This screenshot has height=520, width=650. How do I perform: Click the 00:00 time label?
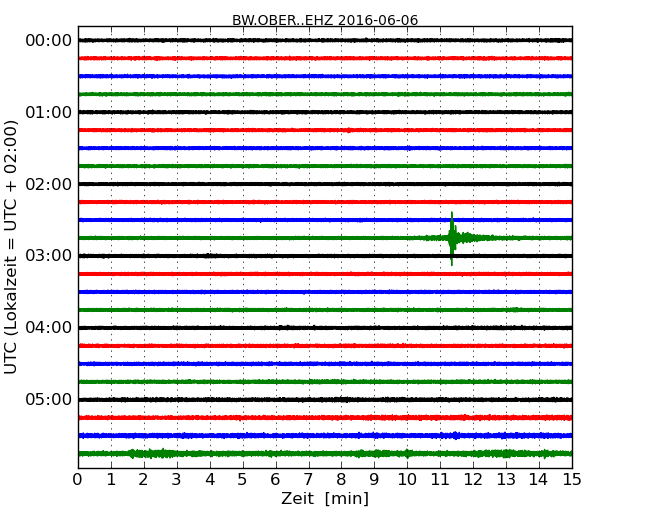coord(49,41)
